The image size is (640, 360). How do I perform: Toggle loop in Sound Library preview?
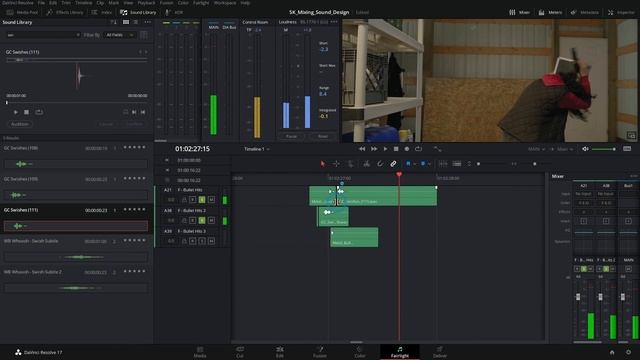(39, 112)
